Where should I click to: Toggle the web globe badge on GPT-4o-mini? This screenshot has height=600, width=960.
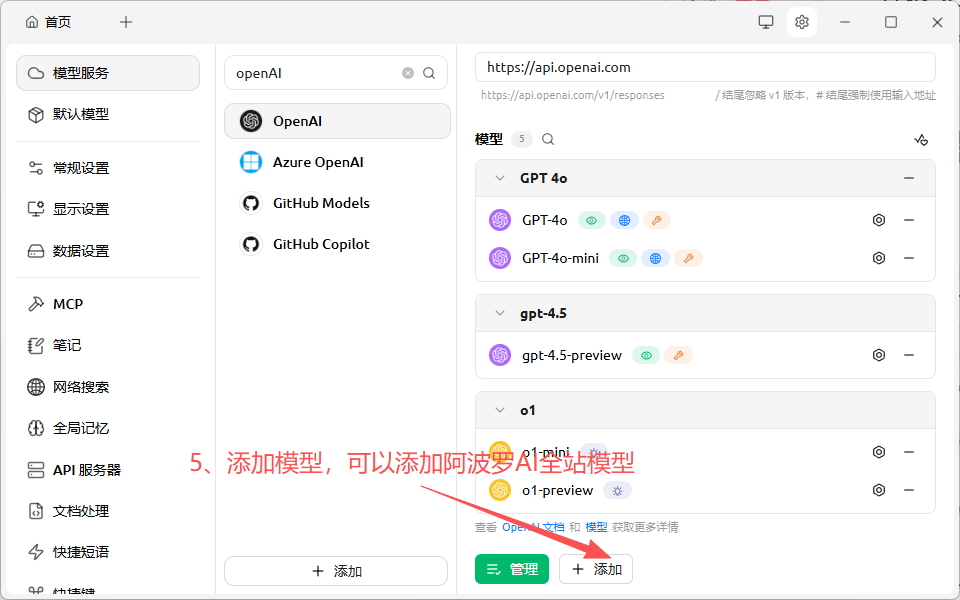pos(655,258)
